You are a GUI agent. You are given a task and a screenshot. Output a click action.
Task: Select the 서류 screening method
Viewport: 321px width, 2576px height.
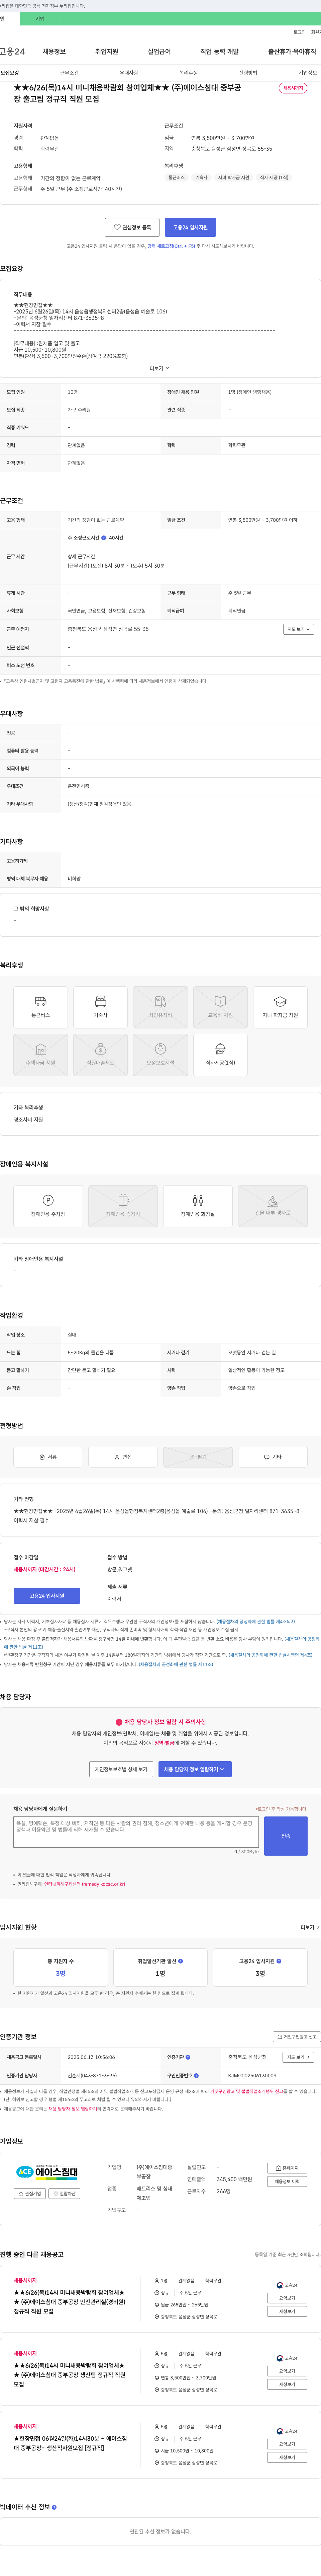pos(48,1457)
